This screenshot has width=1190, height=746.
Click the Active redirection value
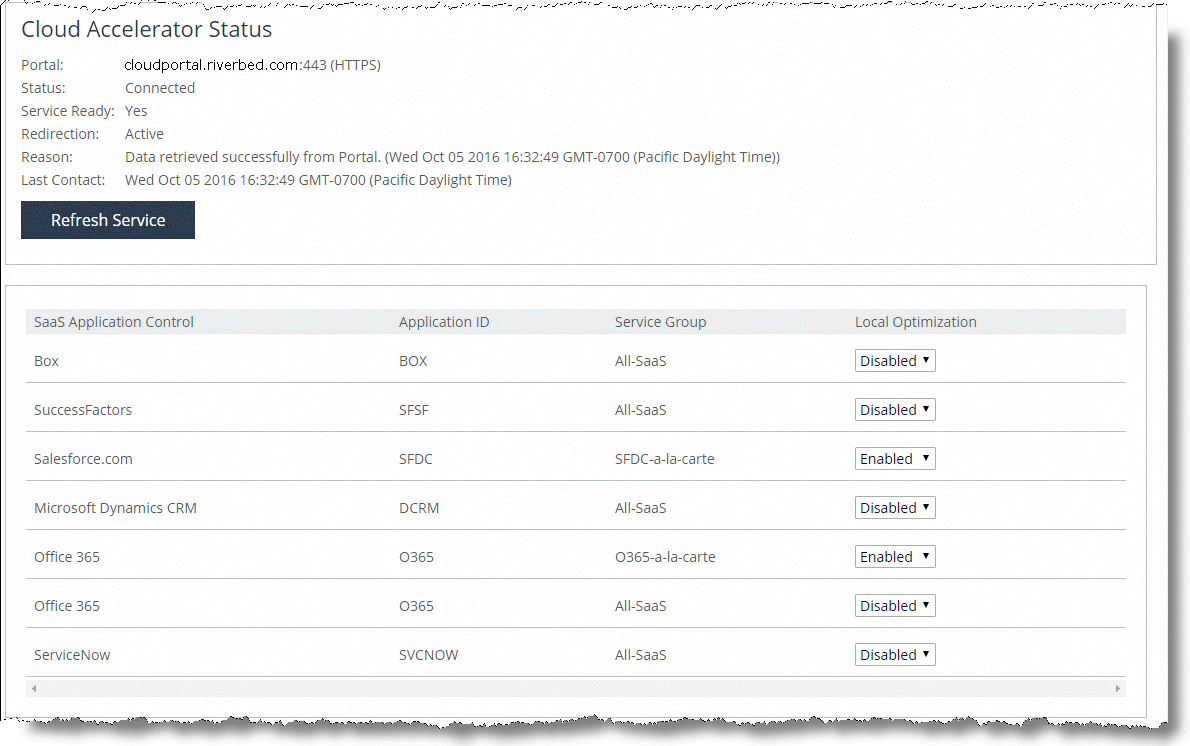pyautogui.click(x=144, y=134)
